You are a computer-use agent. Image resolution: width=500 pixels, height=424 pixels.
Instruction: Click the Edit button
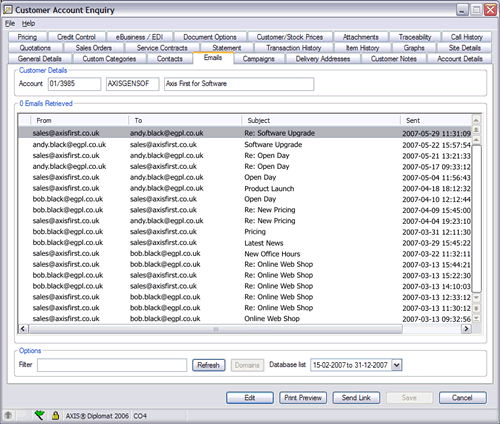point(250,398)
